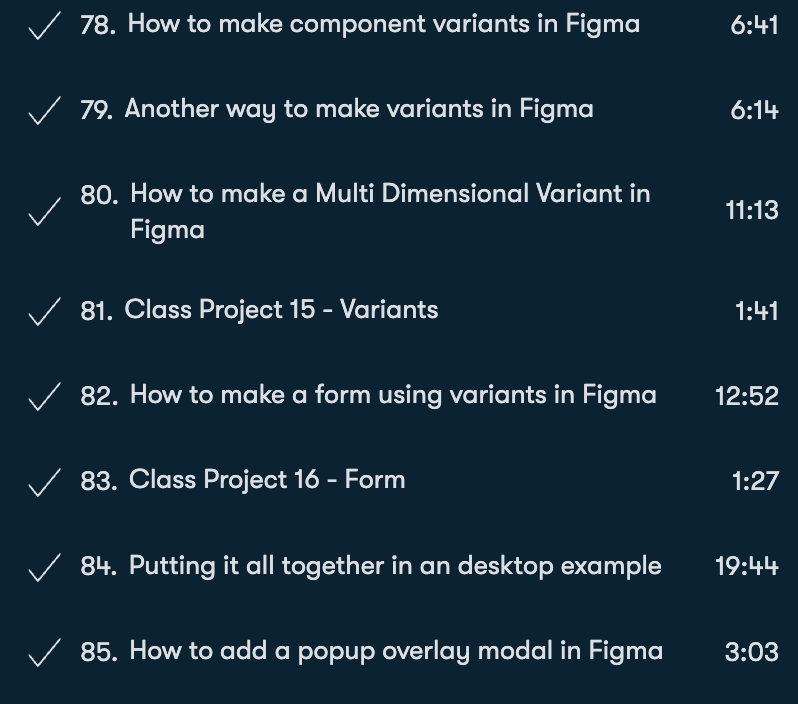The width and height of the screenshot is (798, 704).
Task: Click the 19:44 duration label
Action: coord(746,568)
